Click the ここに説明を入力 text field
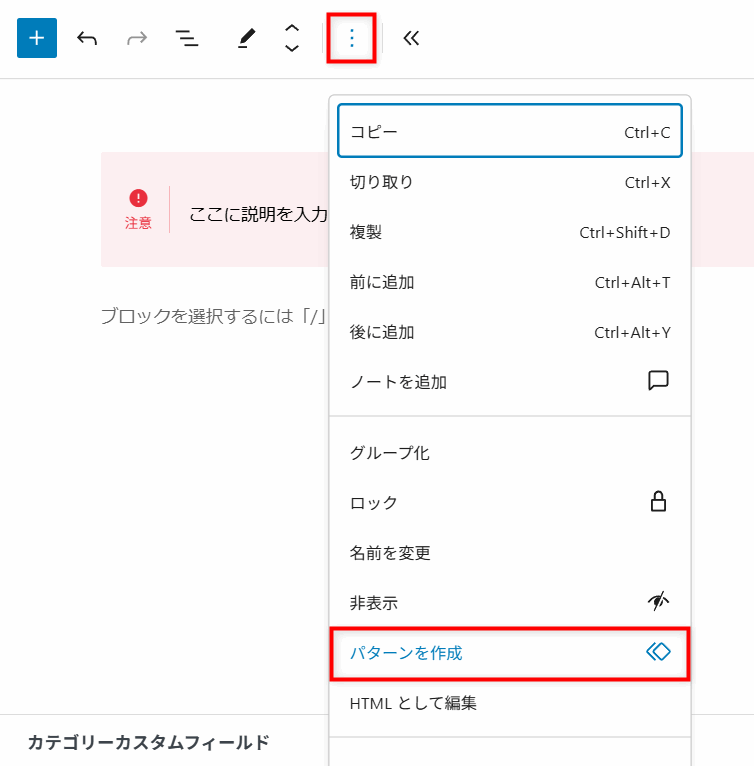This screenshot has width=754, height=766. [258, 213]
